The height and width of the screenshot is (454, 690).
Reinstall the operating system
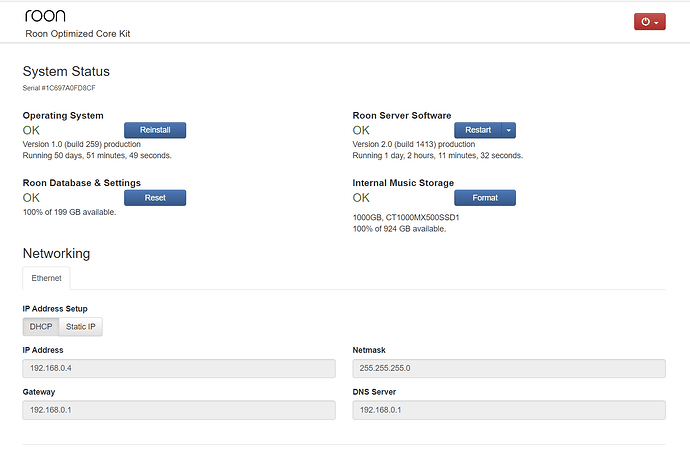pos(155,130)
